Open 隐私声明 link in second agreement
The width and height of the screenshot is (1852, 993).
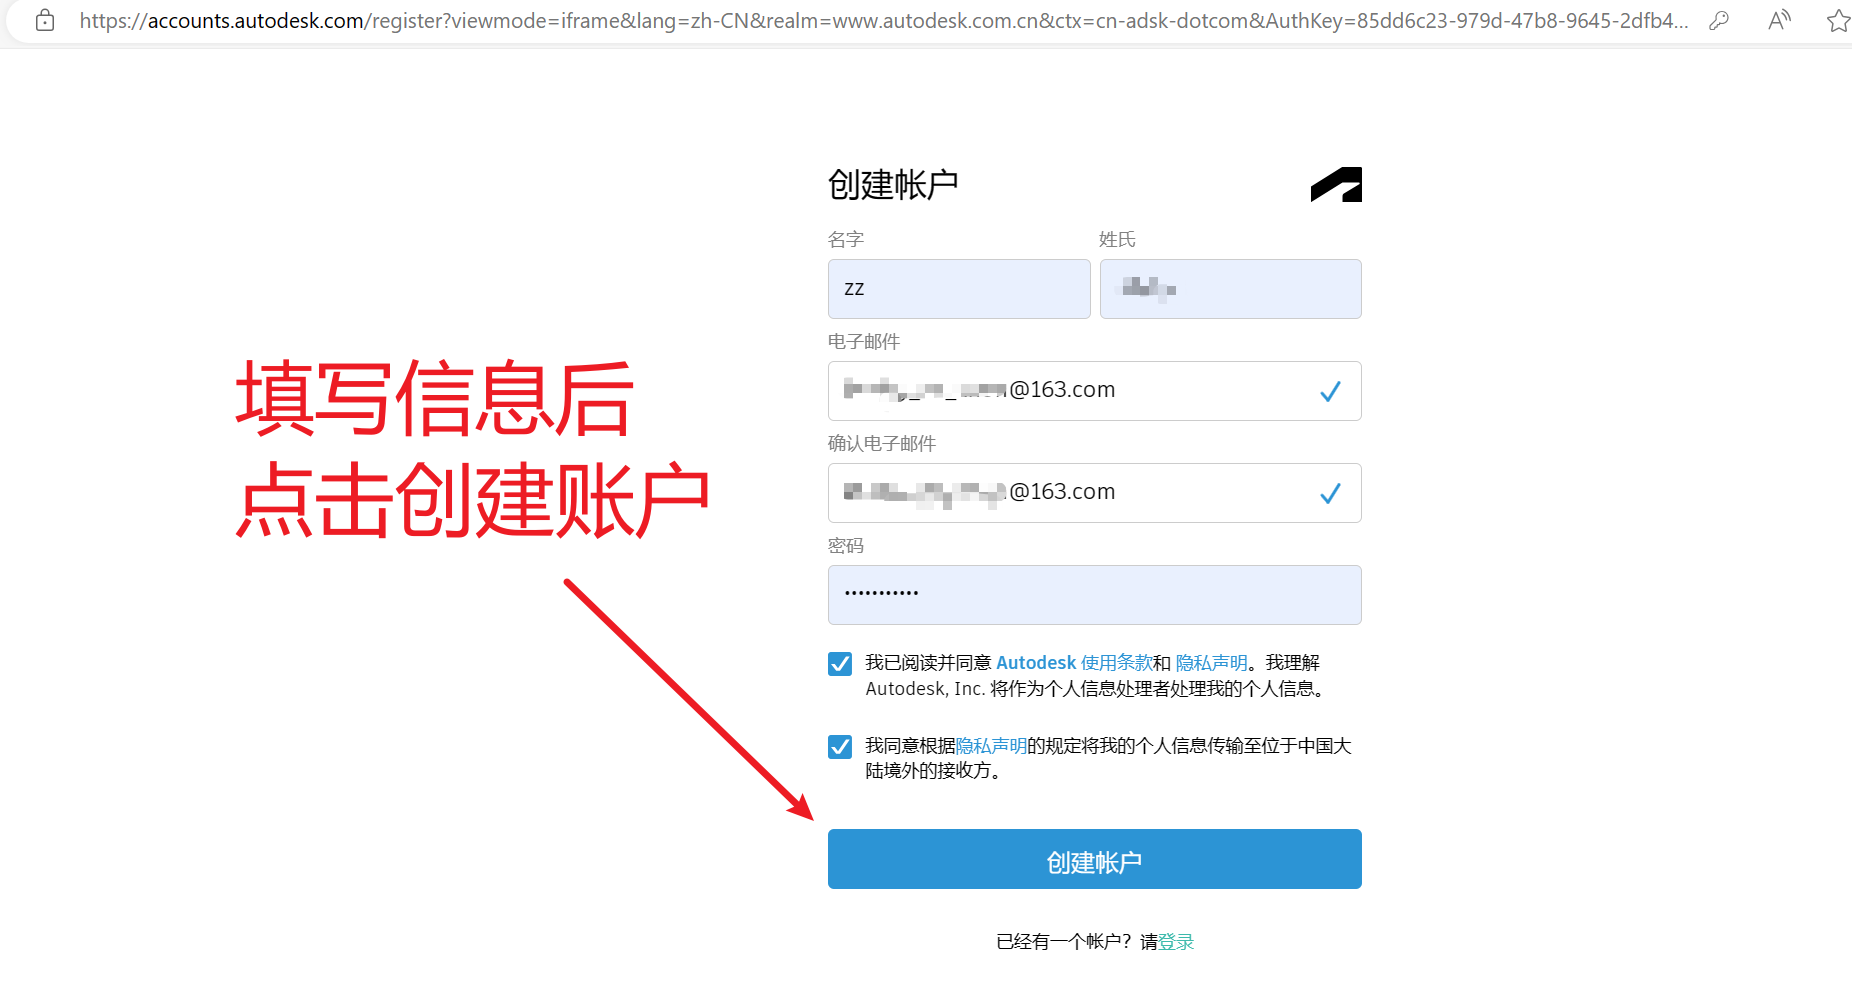click(x=991, y=746)
